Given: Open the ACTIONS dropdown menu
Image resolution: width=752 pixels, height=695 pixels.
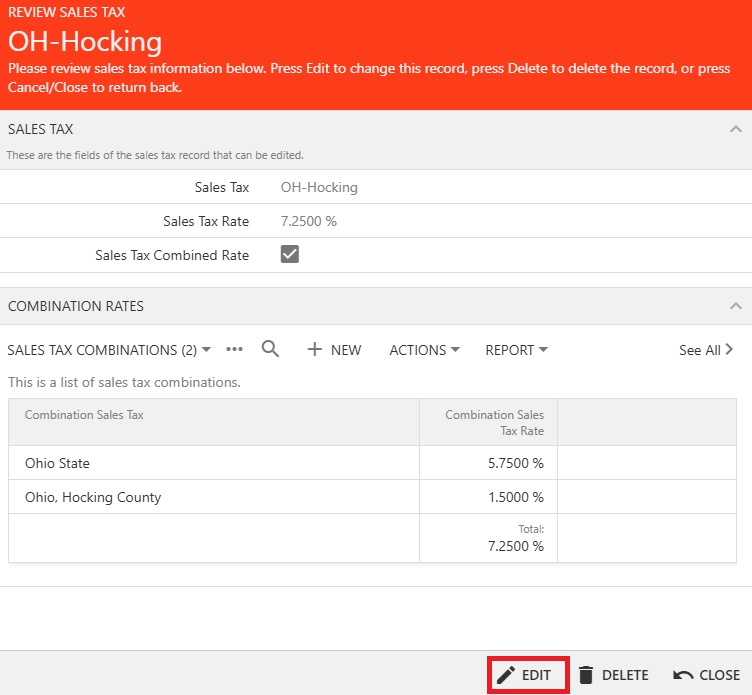Looking at the screenshot, I should [424, 350].
